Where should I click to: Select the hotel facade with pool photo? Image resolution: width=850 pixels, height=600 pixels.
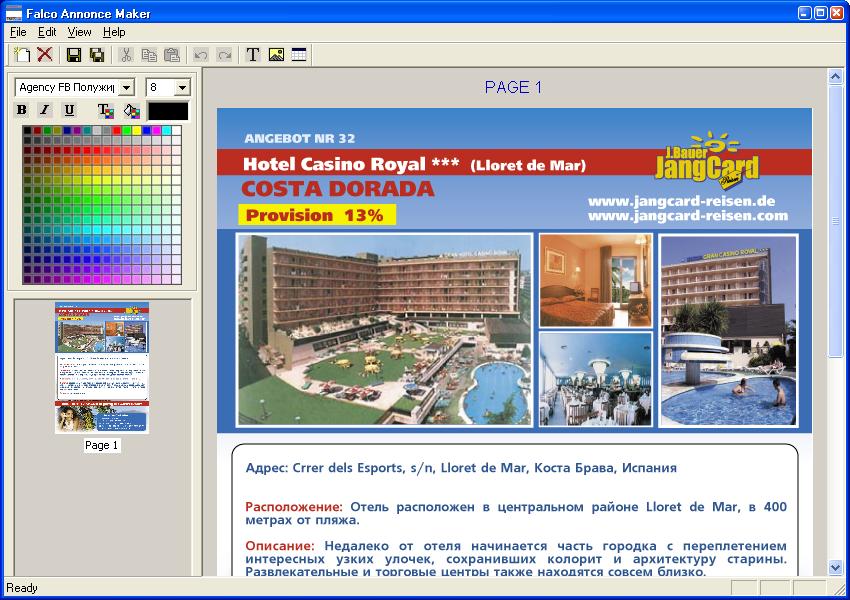(x=728, y=331)
